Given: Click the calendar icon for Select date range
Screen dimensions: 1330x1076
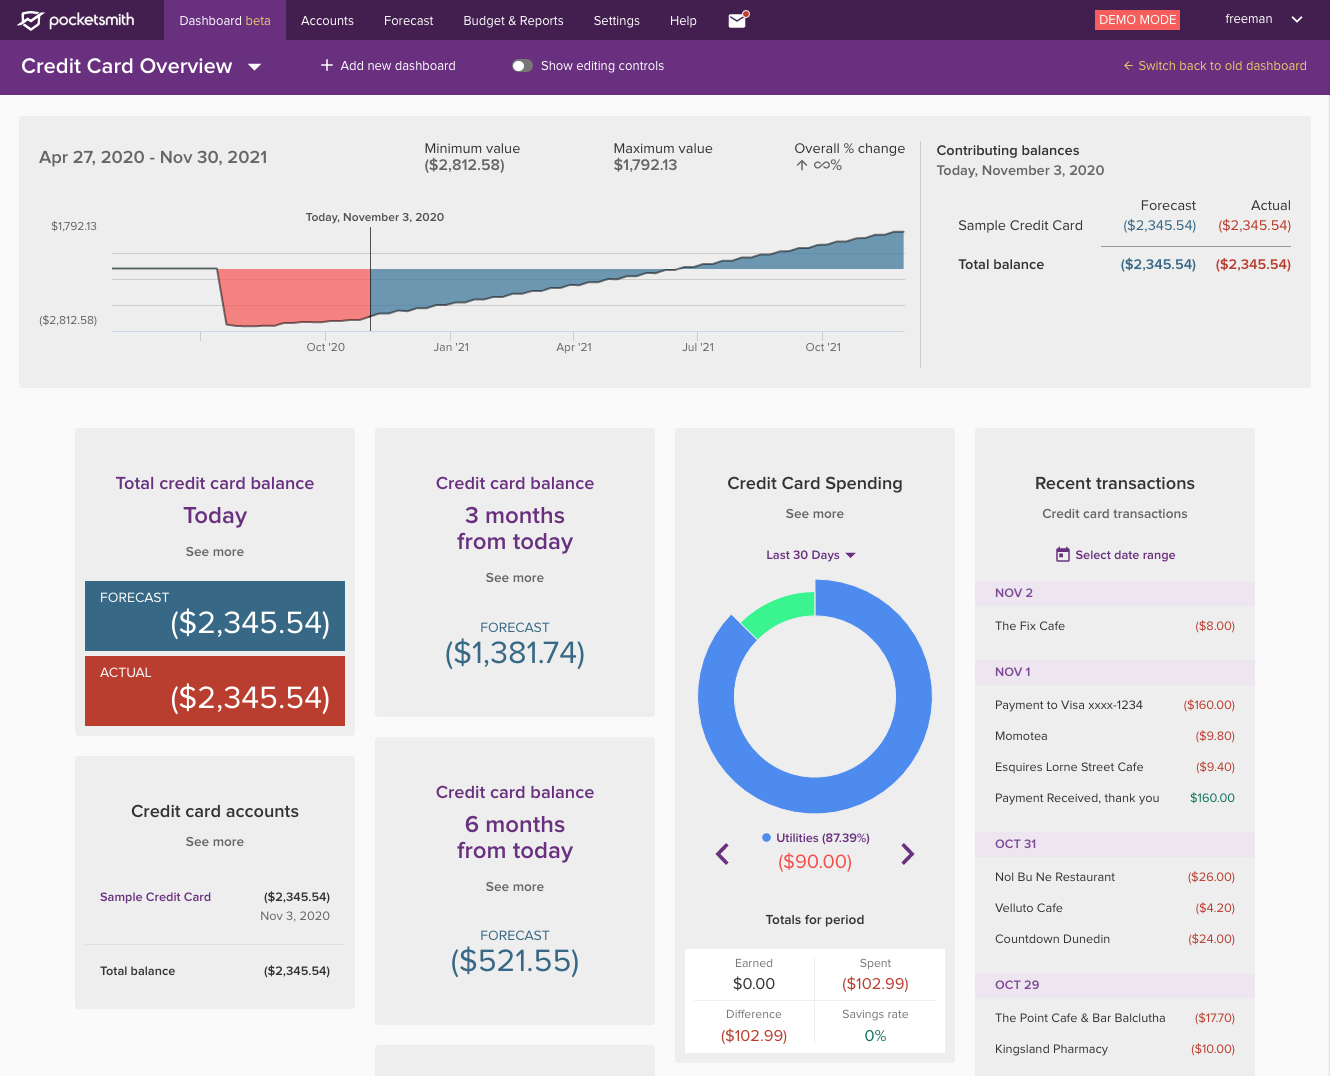Looking at the screenshot, I should (1063, 555).
